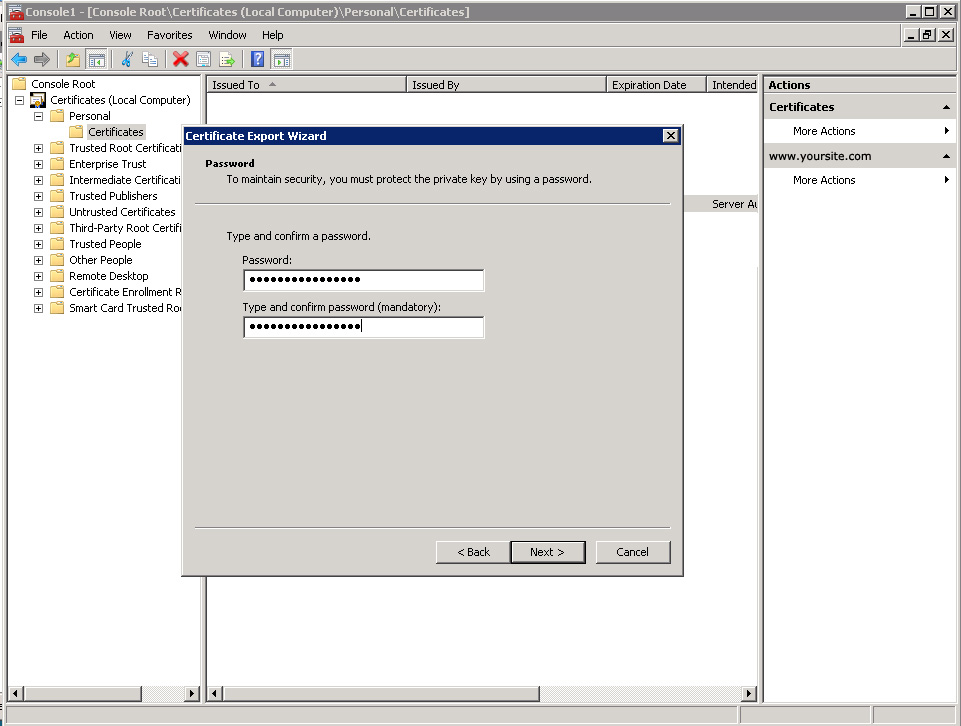This screenshot has height=726, width=961.
Task: Collapse the Certificates section in Actions pane
Action: pyautogui.click(x=946, y=107)
